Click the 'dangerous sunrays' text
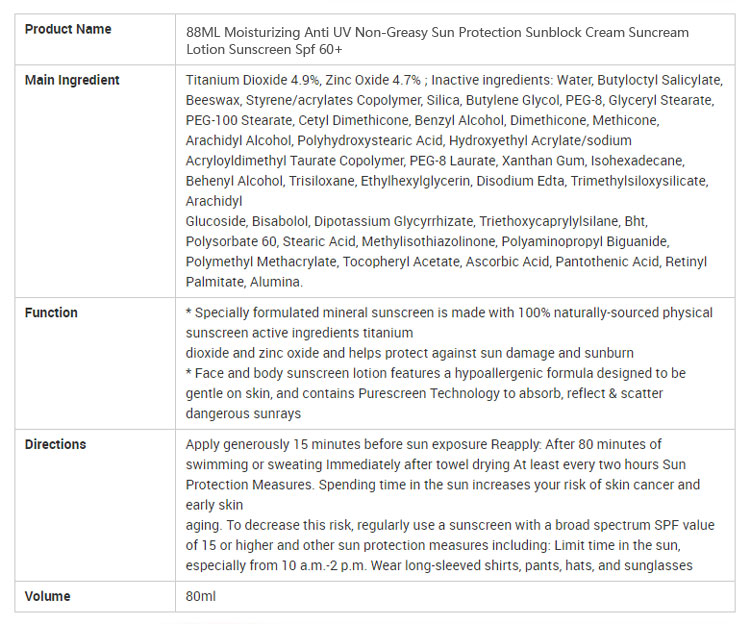750x624 pixels. tap(243, 413)
